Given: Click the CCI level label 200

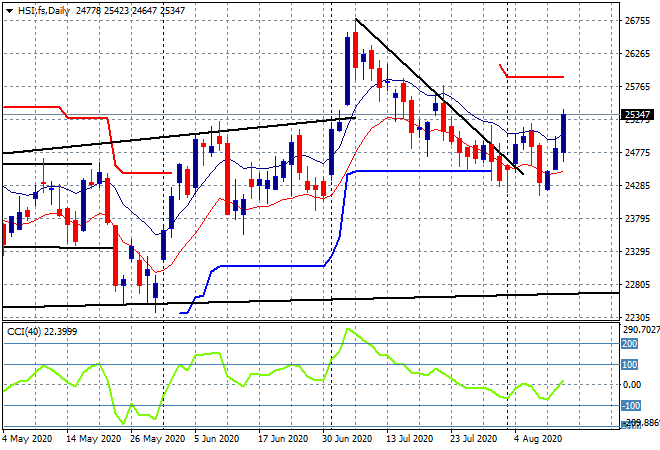Looking at the screenshot, I should click(x=630, y=344).
